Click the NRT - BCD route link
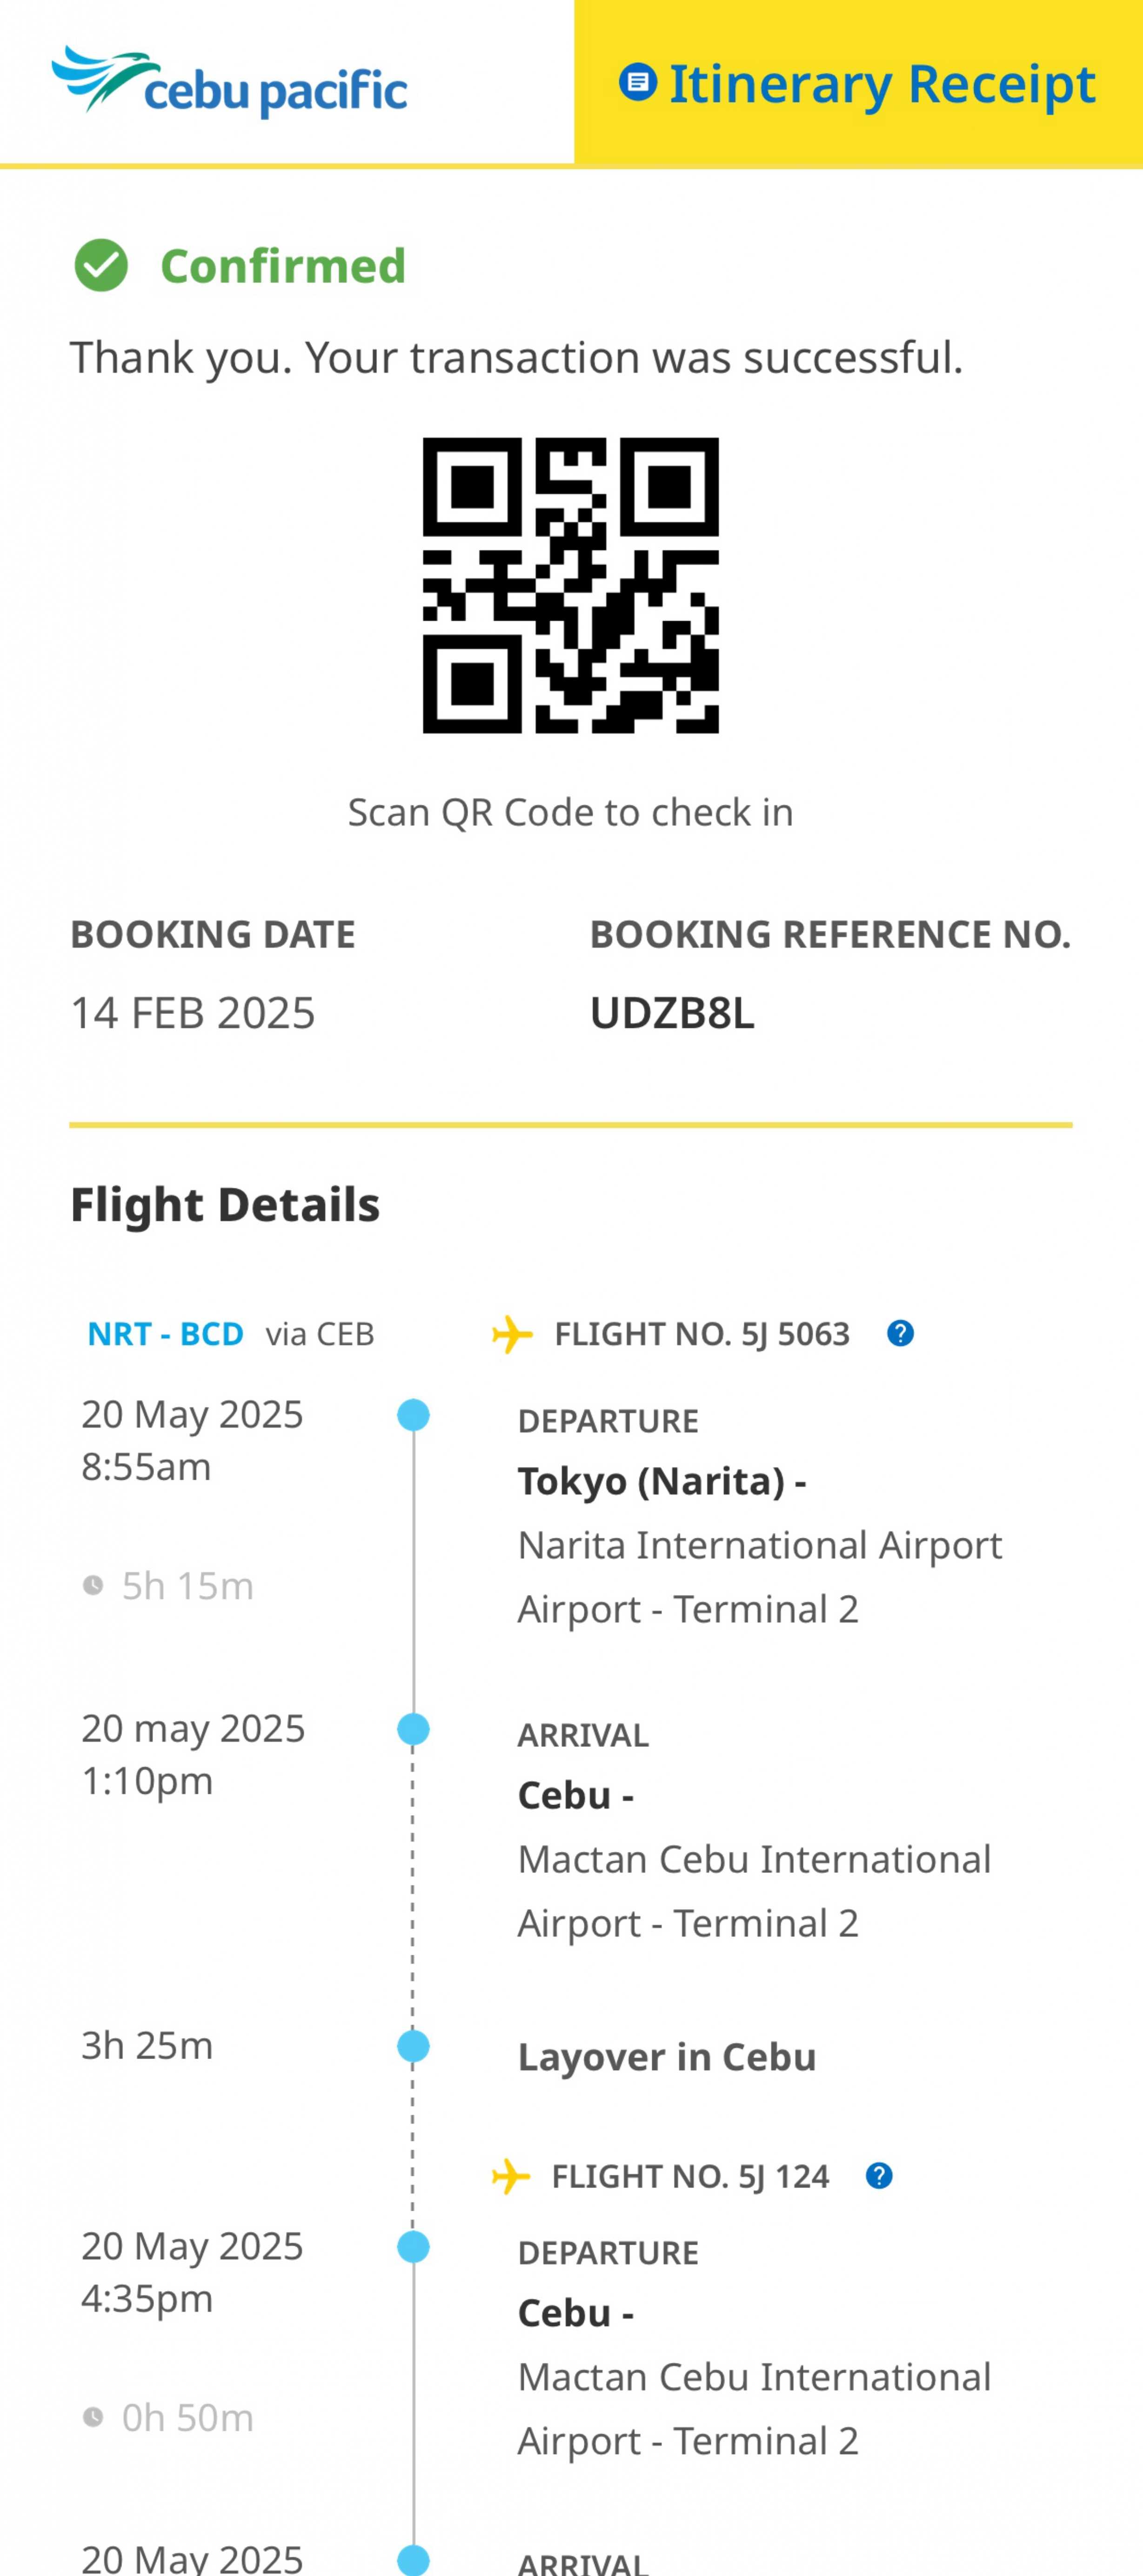 [166, 1334]
